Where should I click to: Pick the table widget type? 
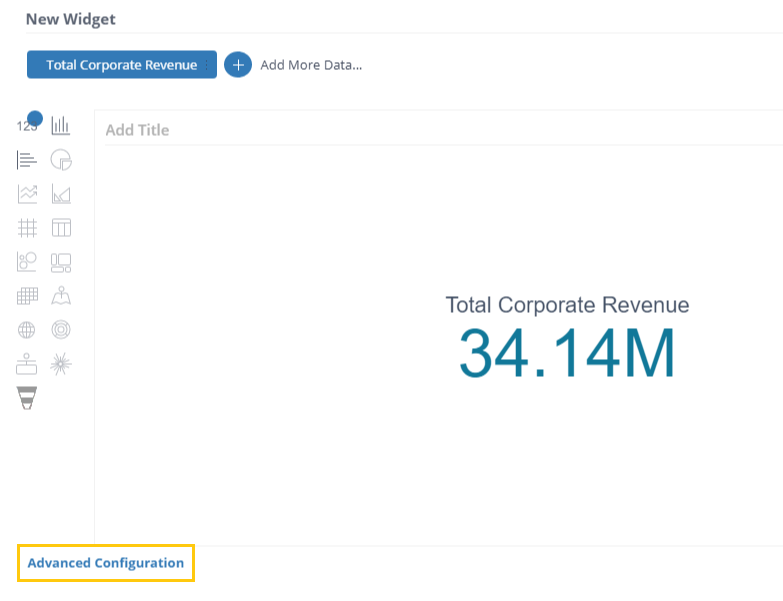tap(61, 228)
